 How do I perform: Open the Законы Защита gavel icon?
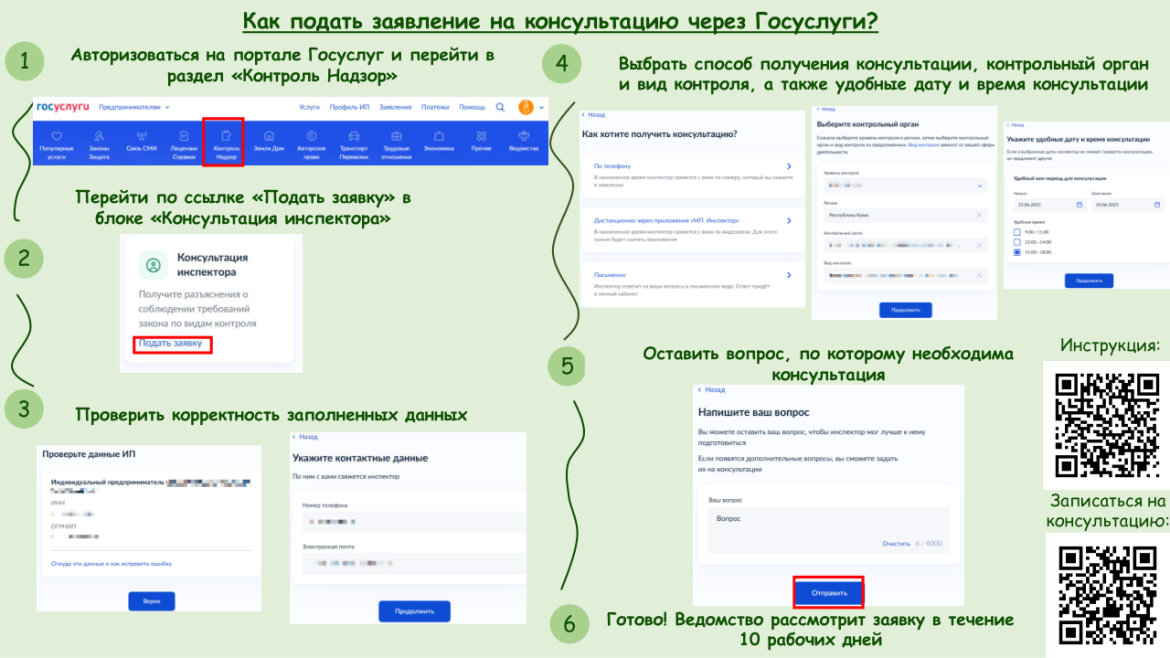(x=99, y=137)
